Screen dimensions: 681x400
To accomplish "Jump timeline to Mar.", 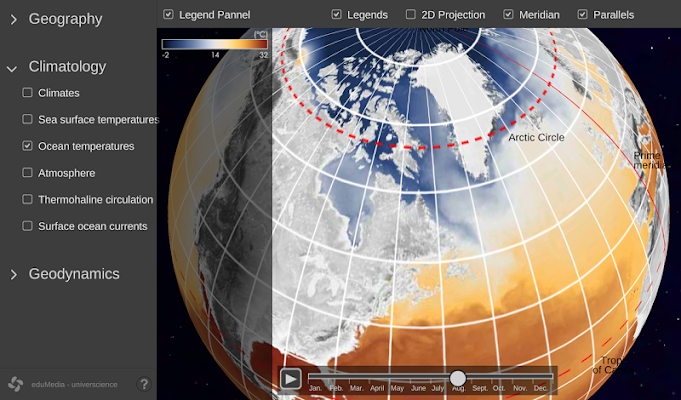I will click(x=357, y=388).
